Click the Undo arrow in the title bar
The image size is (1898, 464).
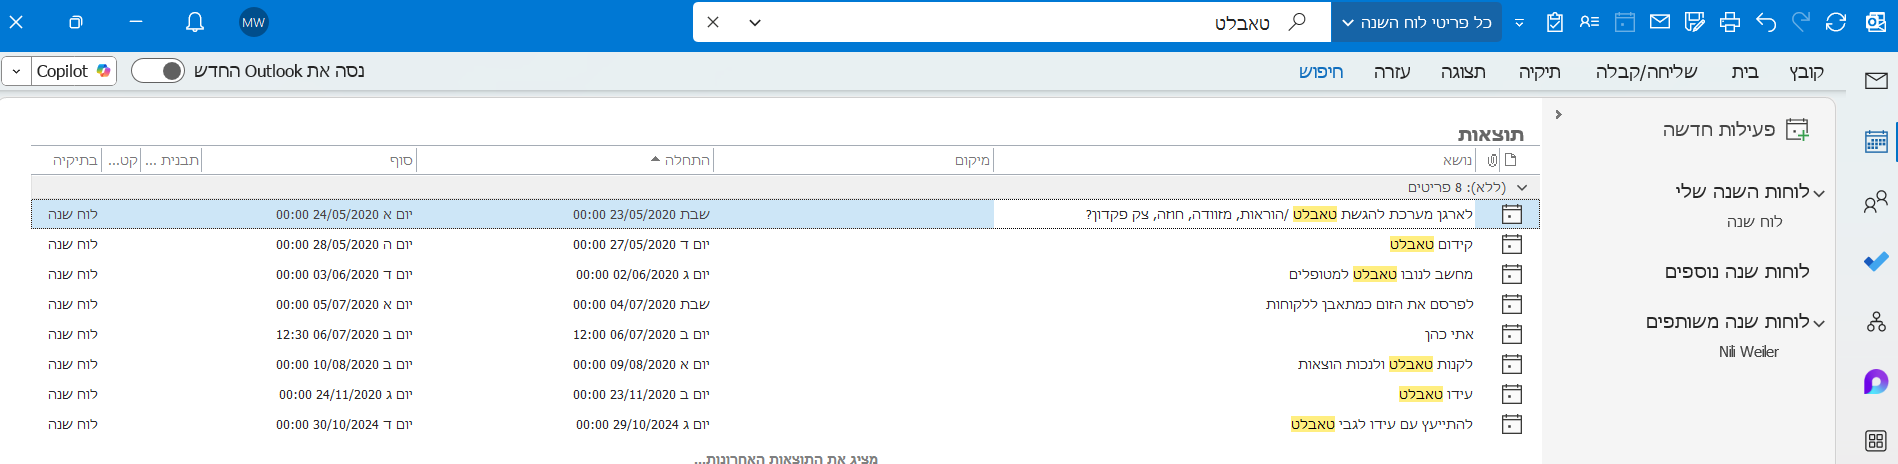coord(1766,22)
